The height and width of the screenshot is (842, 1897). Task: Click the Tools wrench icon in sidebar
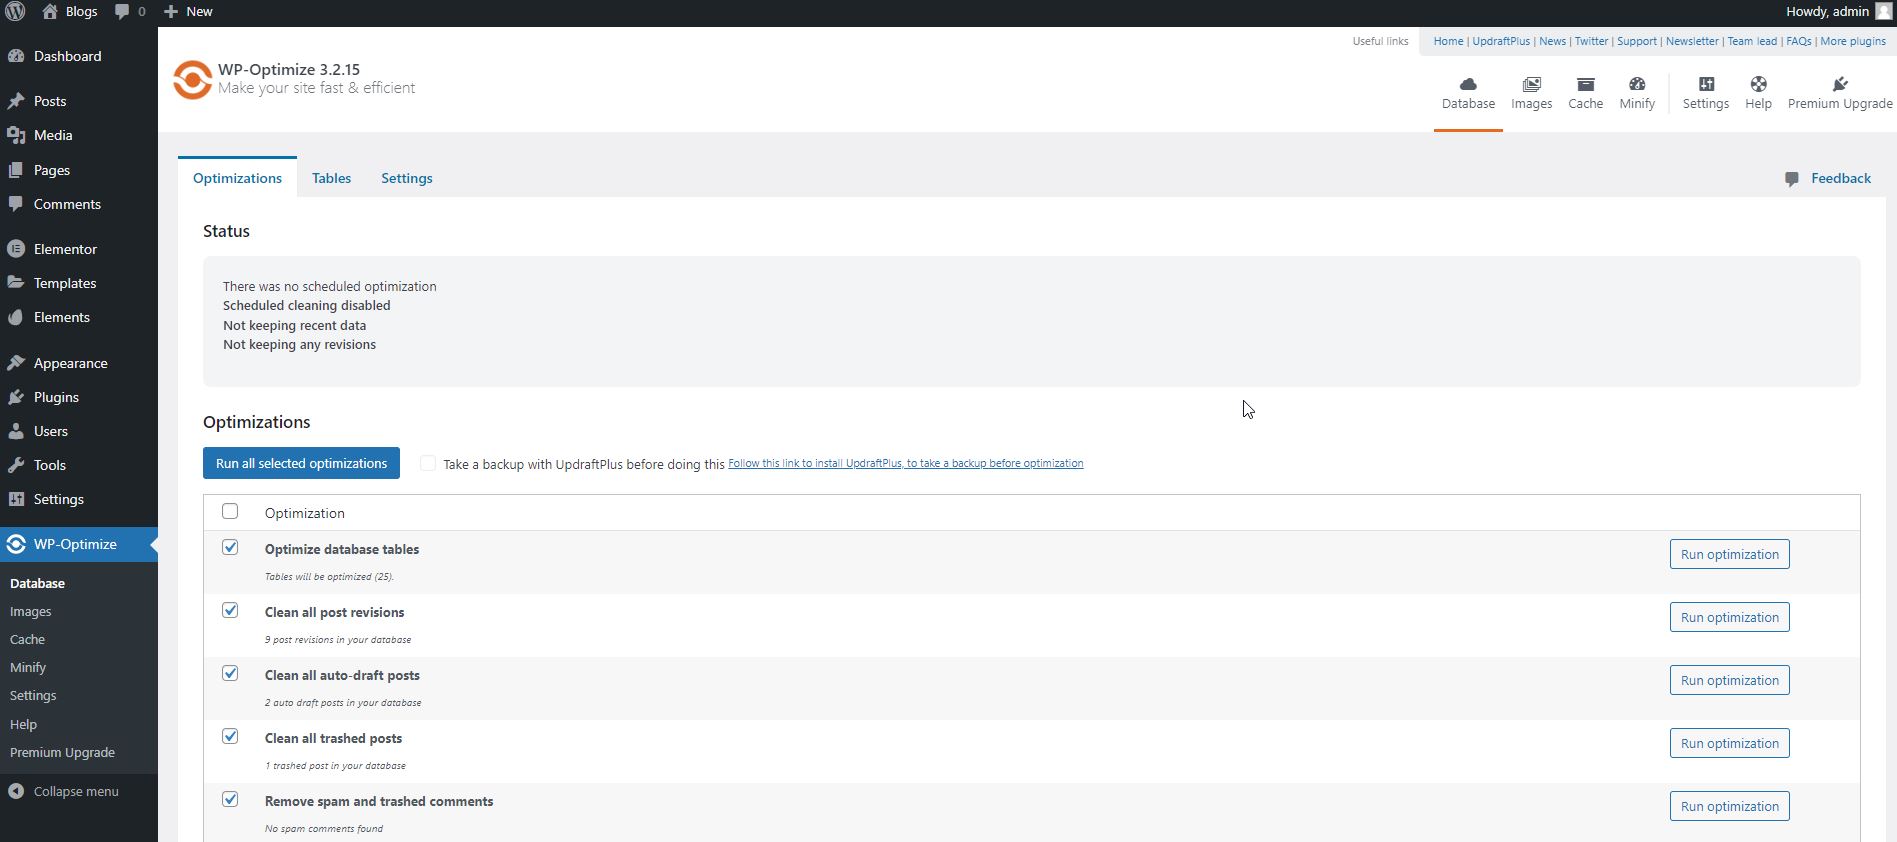(16, 465)
